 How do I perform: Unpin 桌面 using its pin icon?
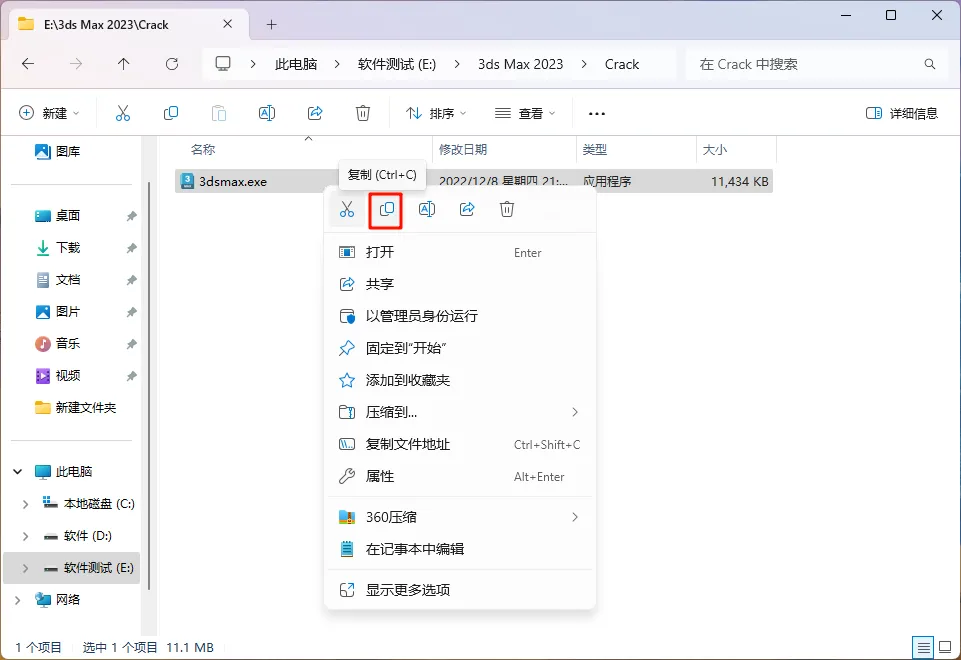tap(131, 216)
